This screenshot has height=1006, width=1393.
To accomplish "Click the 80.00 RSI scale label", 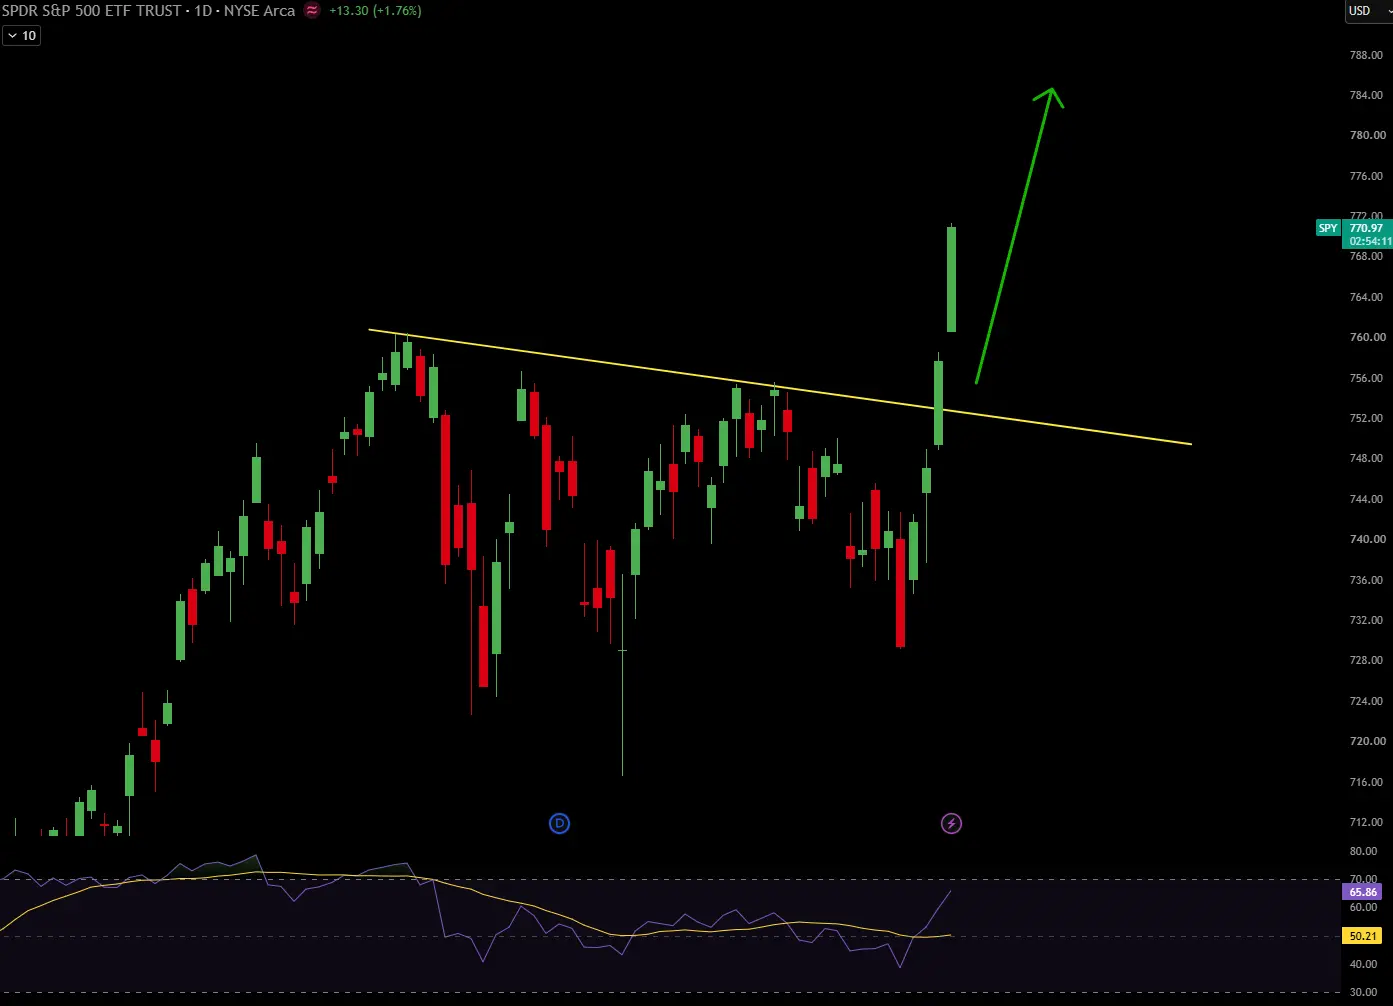I will click(1363, 851).
